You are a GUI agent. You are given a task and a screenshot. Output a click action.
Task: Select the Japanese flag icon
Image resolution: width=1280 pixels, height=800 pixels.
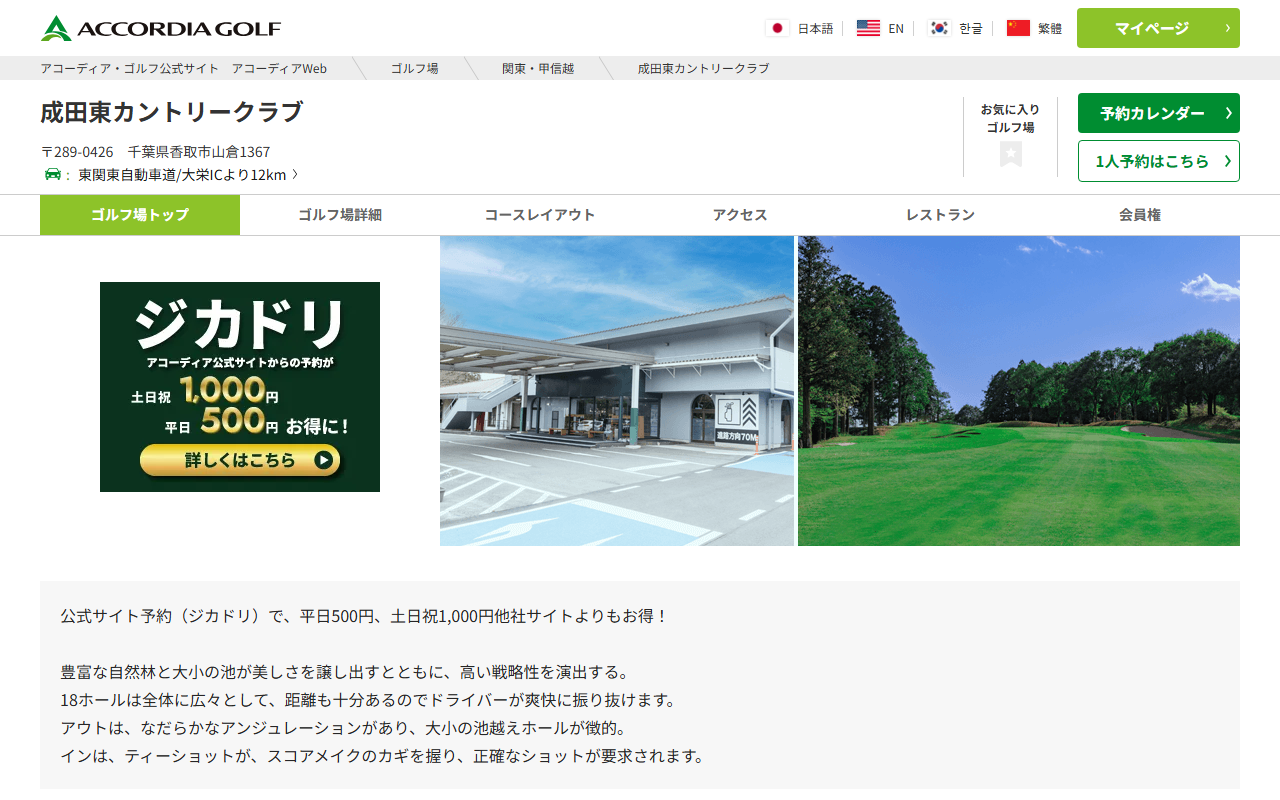(778, 28)
